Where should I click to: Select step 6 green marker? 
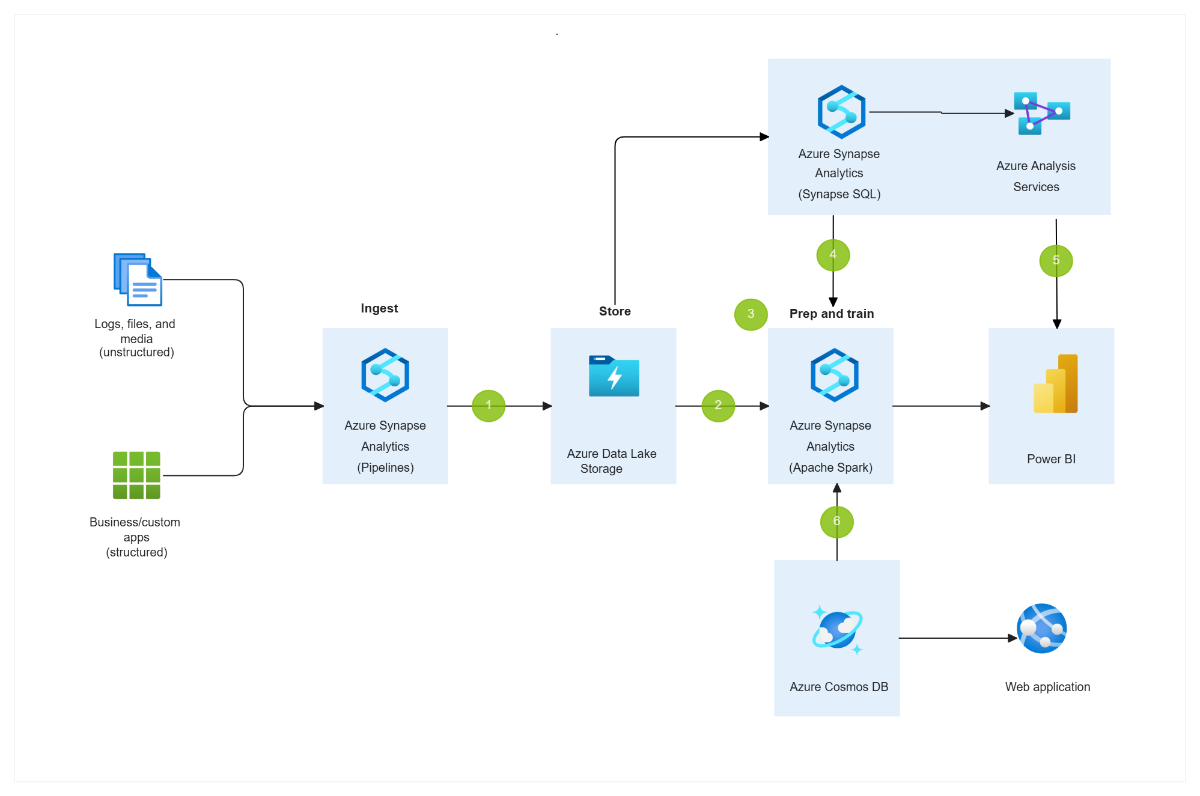[x=837, y=522]
